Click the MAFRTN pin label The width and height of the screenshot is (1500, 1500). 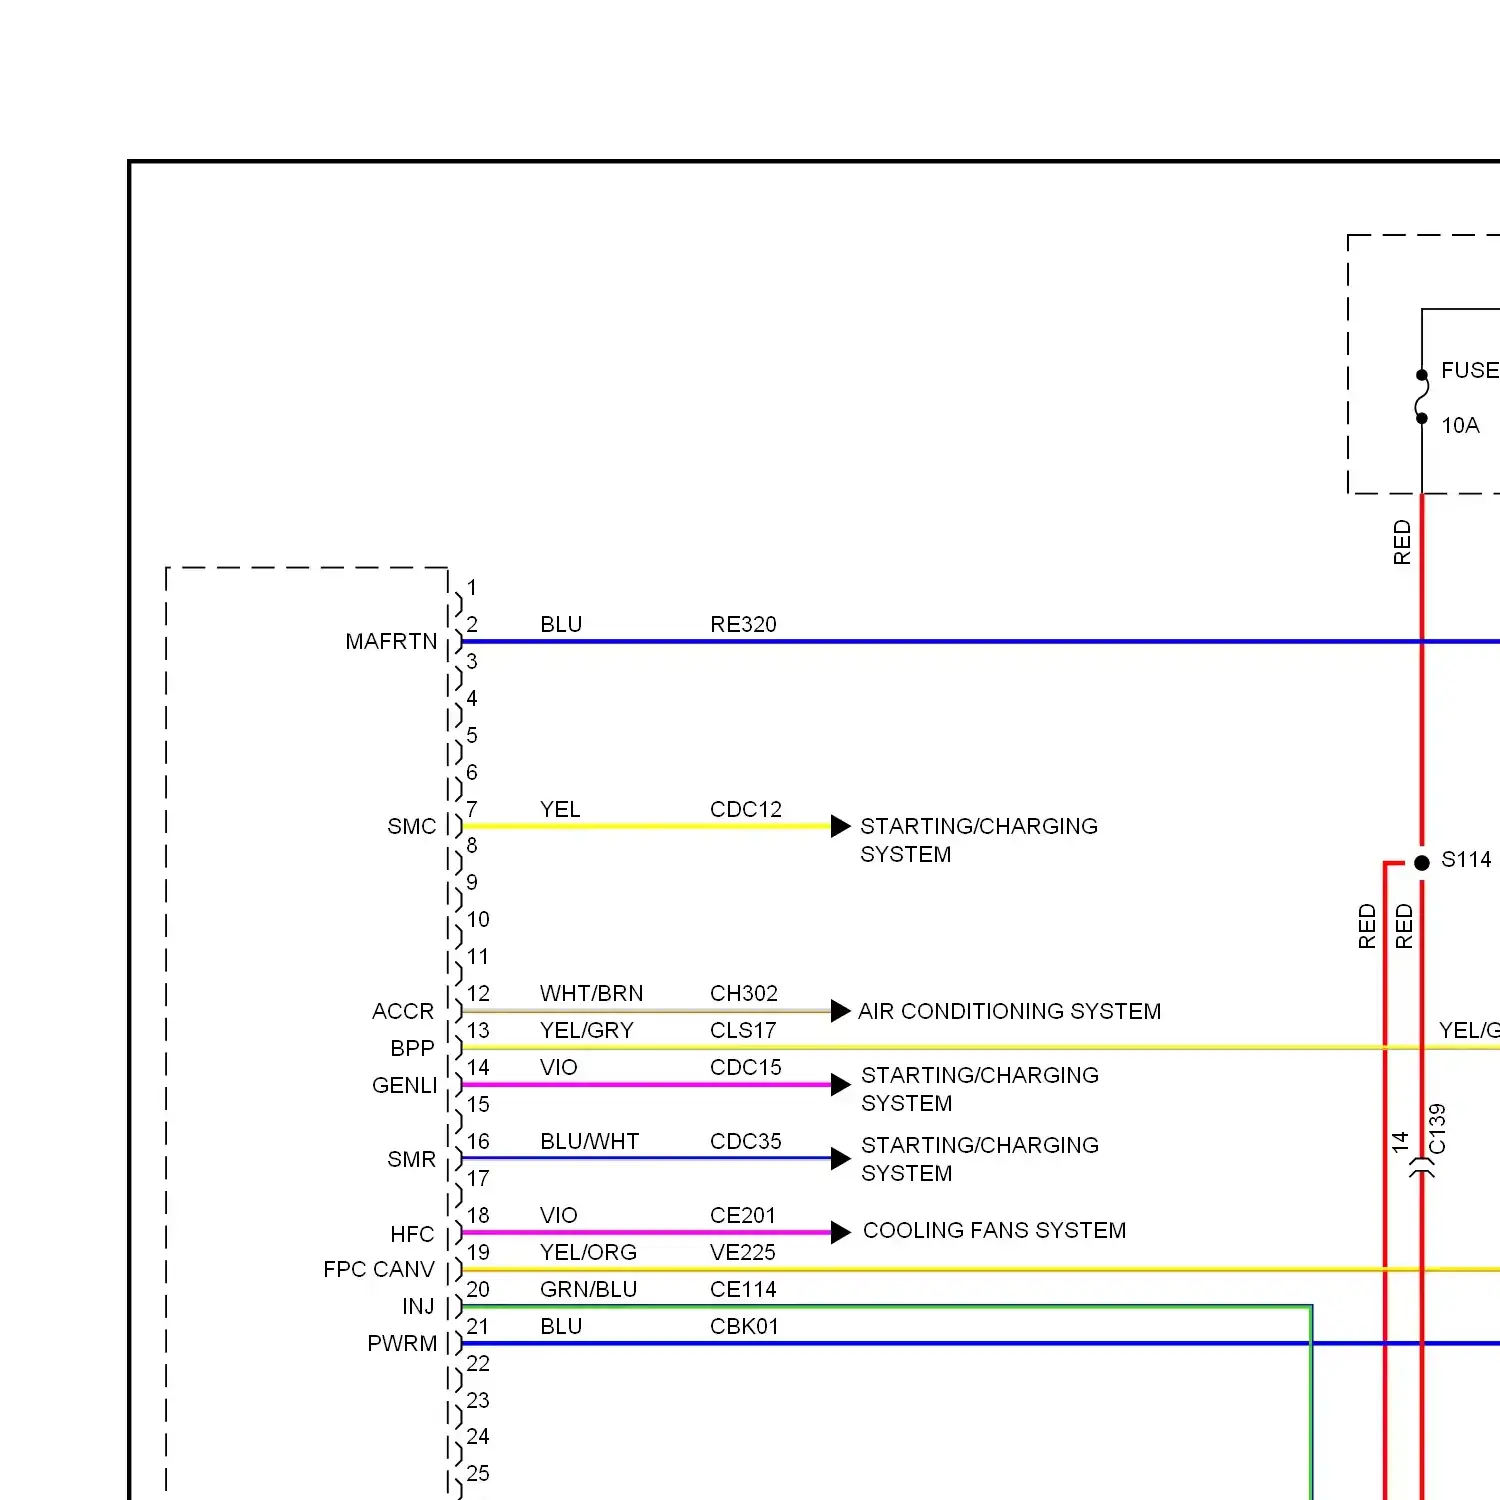pyautogui.click(x=391, y=641)
